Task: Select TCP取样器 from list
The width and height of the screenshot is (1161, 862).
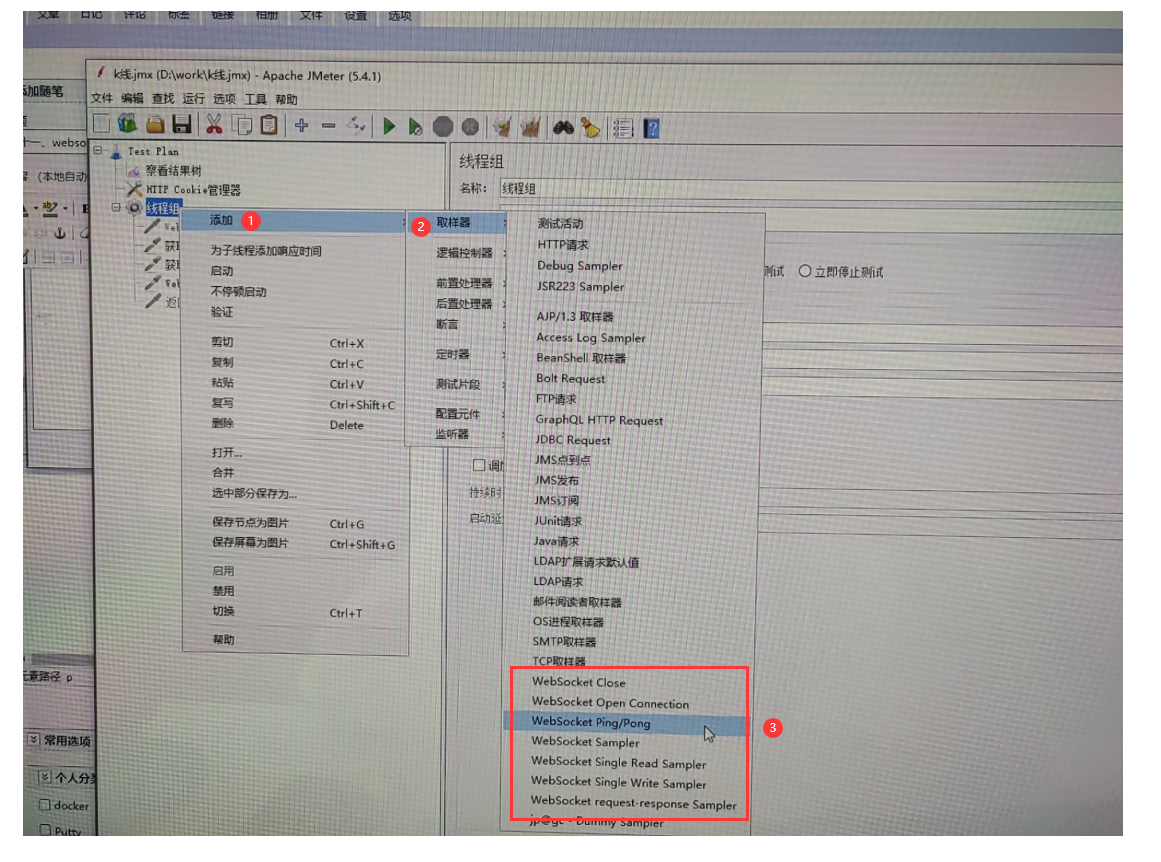Action: 559,661
